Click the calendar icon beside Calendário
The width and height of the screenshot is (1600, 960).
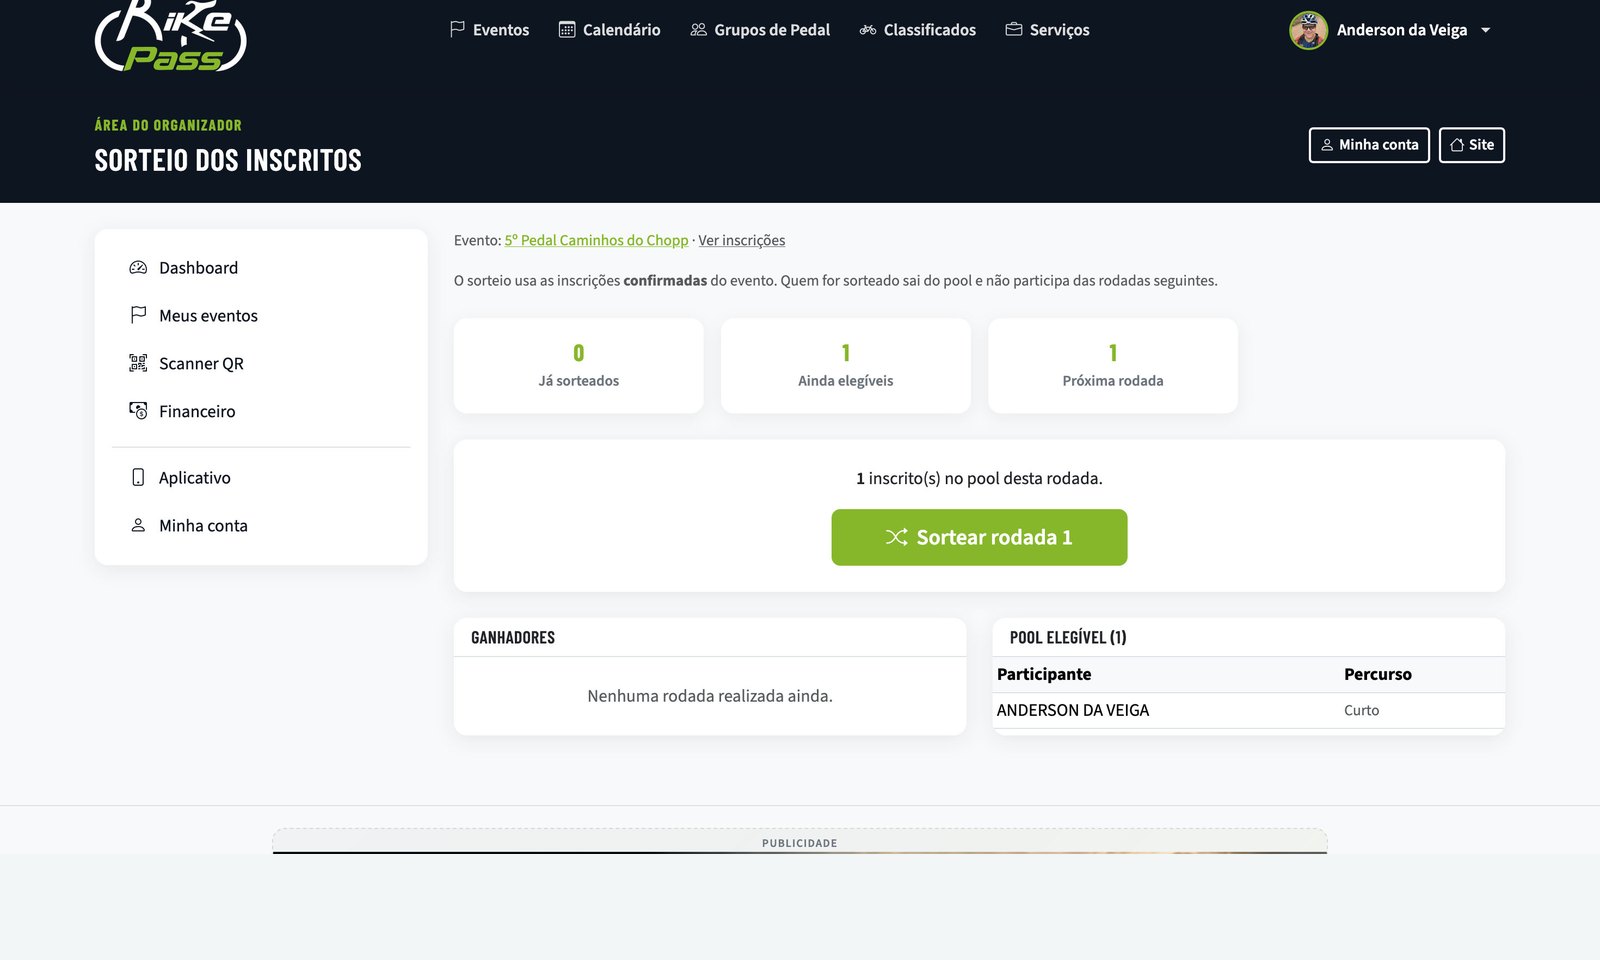567,30
